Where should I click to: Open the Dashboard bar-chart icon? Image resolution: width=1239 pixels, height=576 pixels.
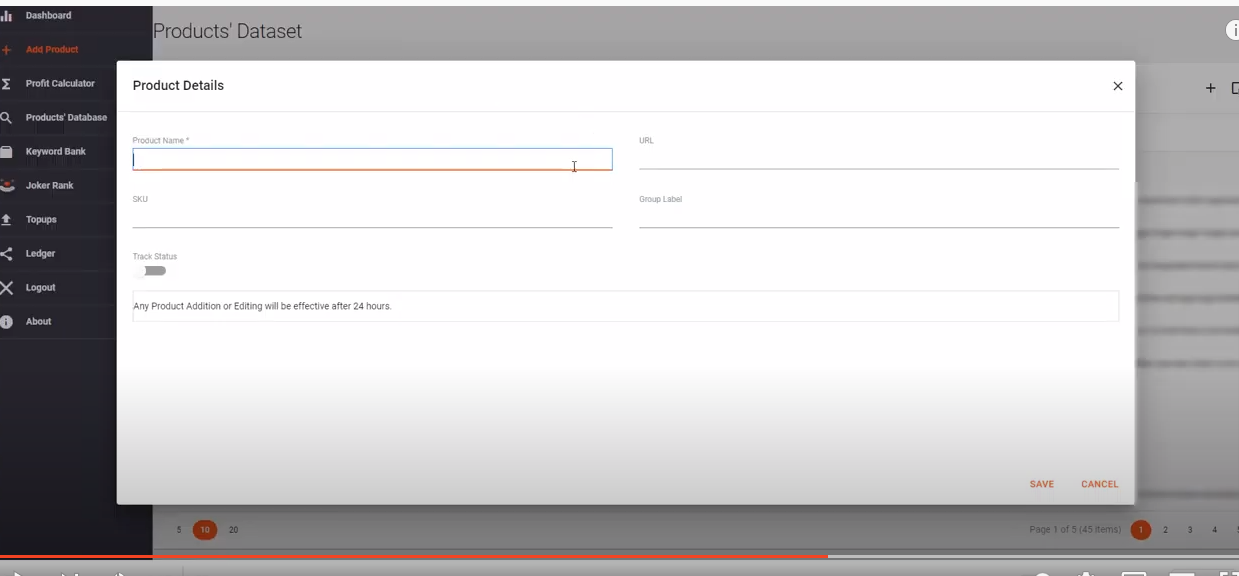coord(6,16)
